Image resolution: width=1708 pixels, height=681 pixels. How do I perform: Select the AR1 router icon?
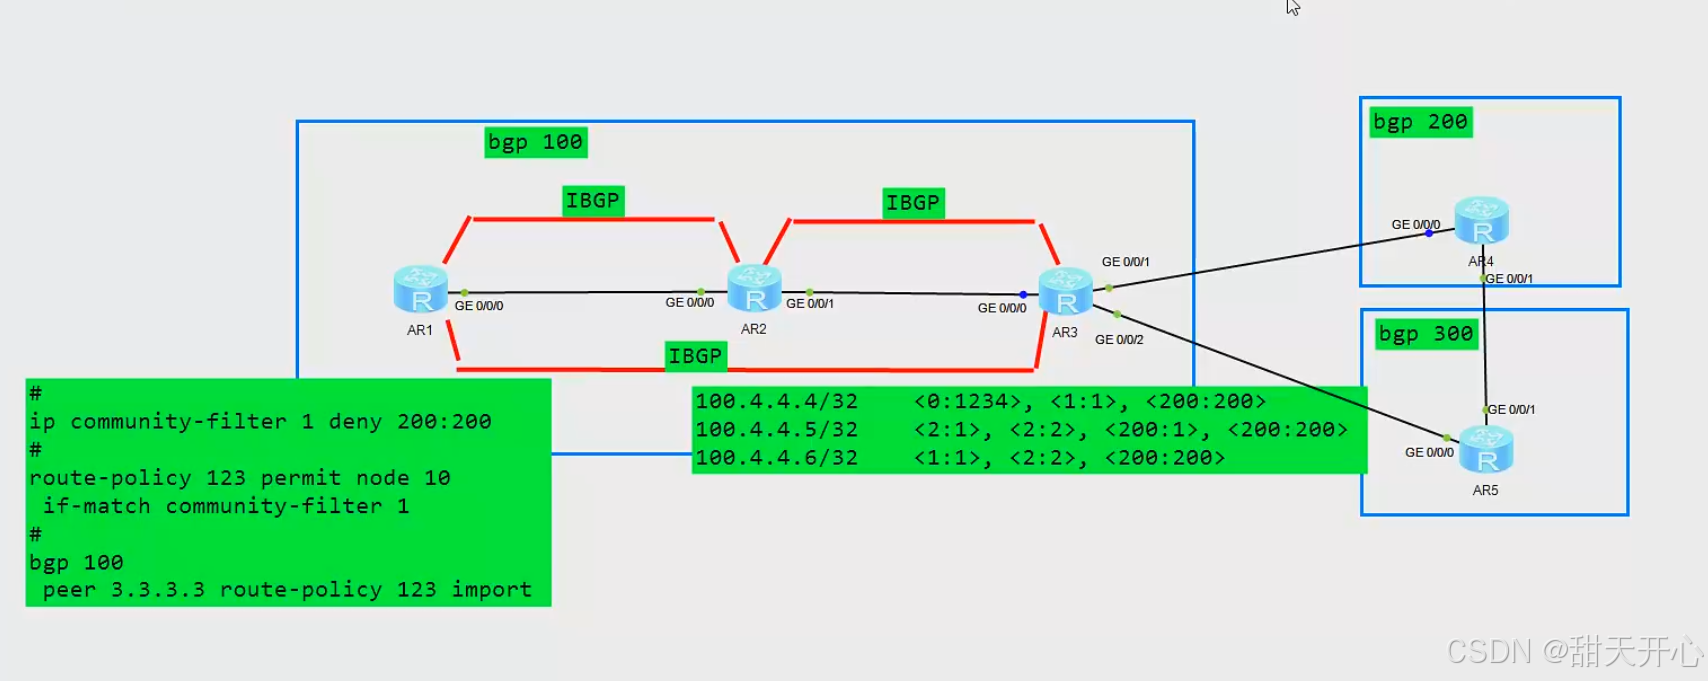point(421,290)
